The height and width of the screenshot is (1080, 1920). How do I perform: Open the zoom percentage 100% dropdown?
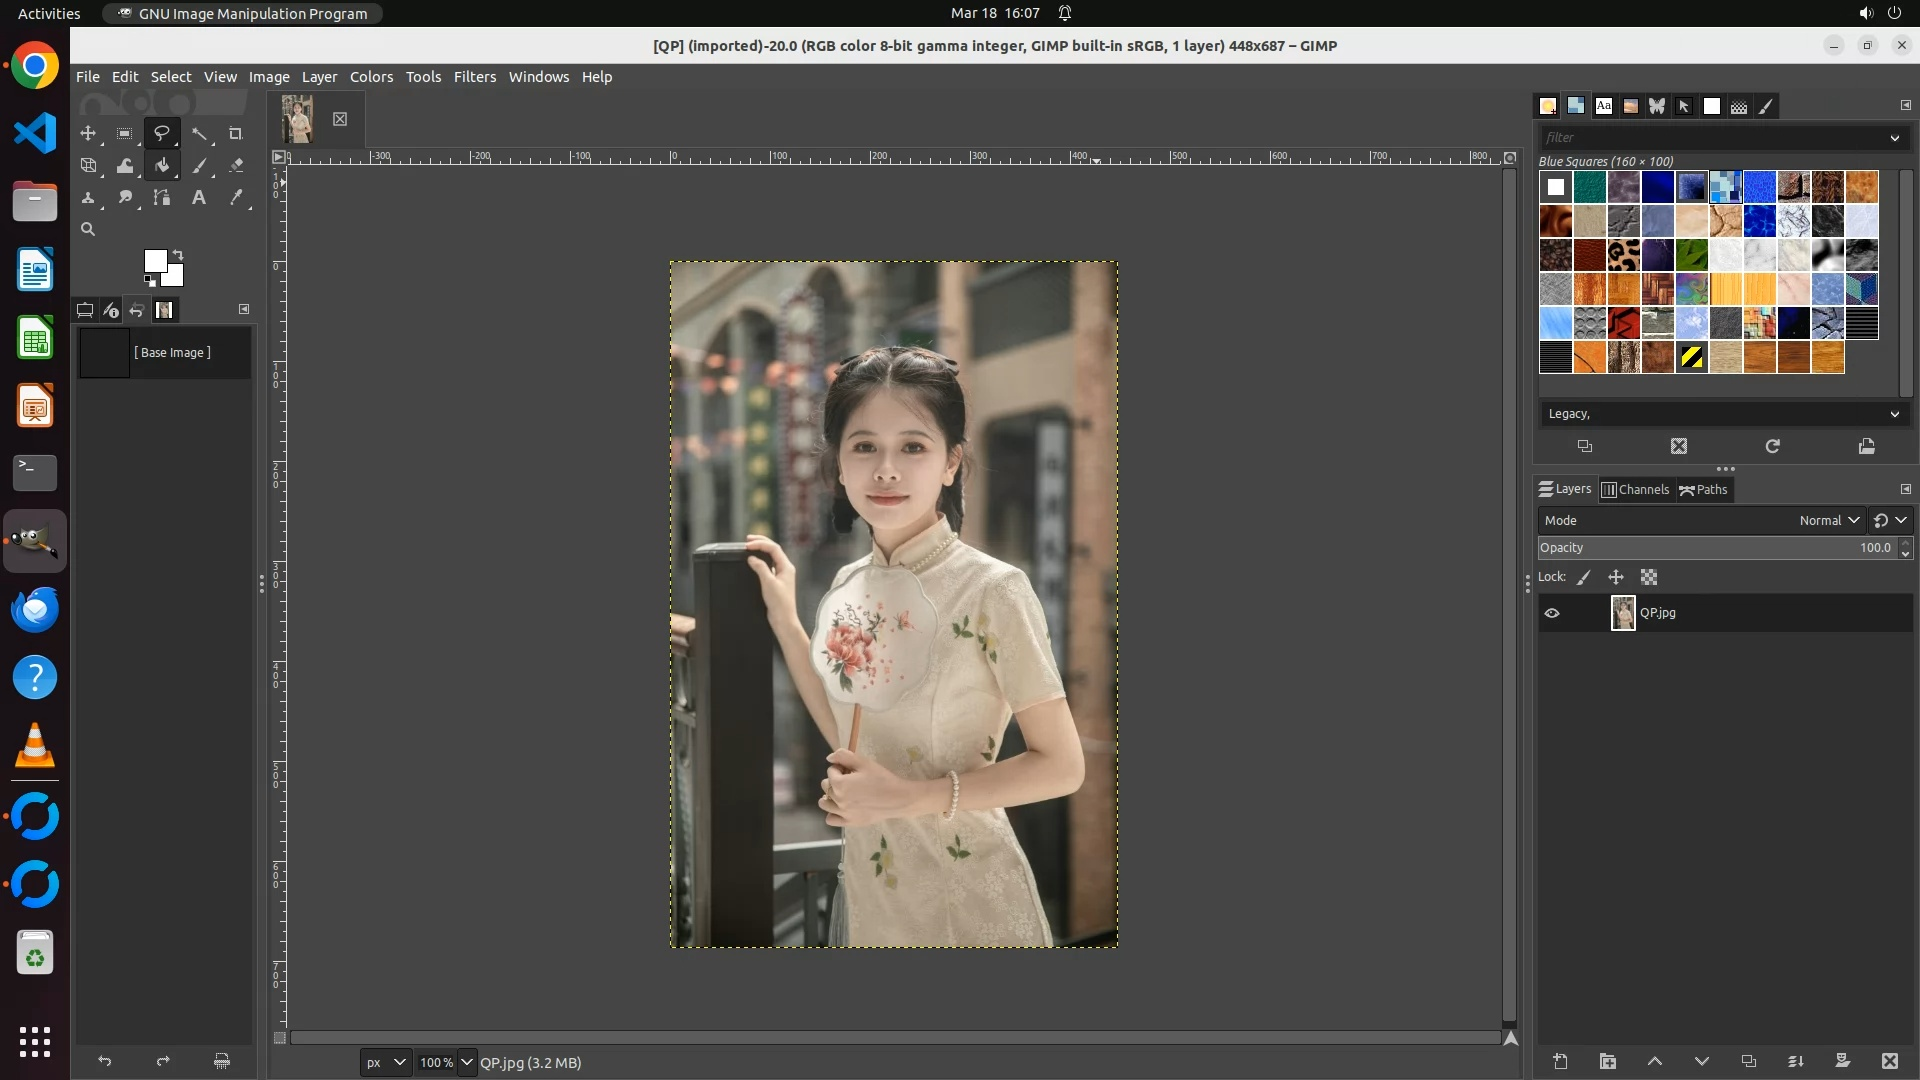pyautogui.click(x=466, y=1062)
